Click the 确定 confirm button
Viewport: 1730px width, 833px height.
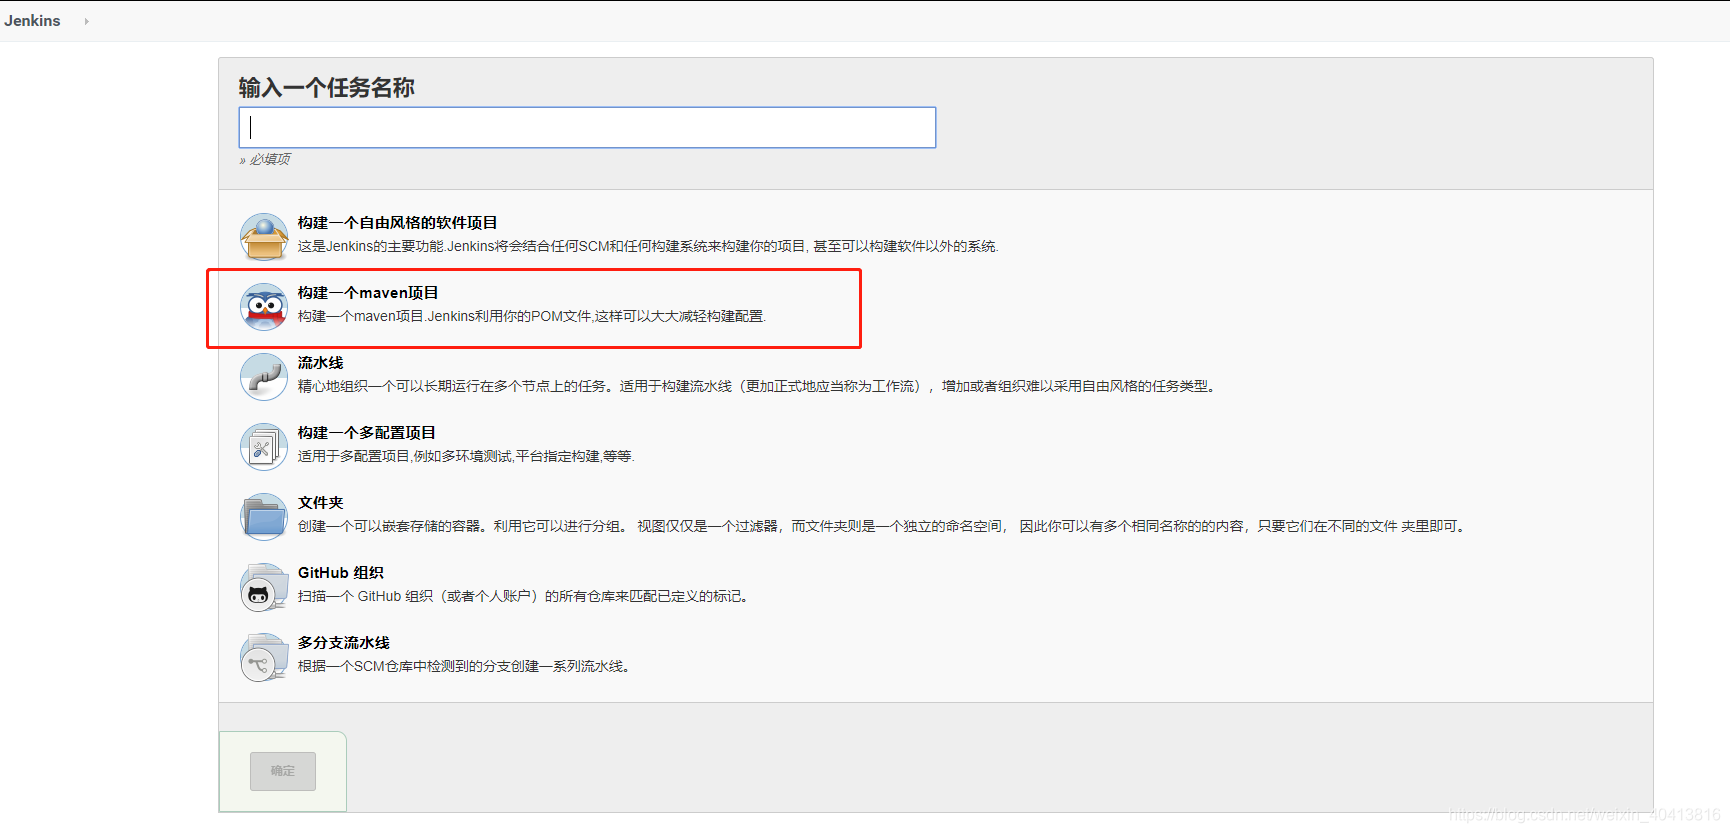point(283,771)
